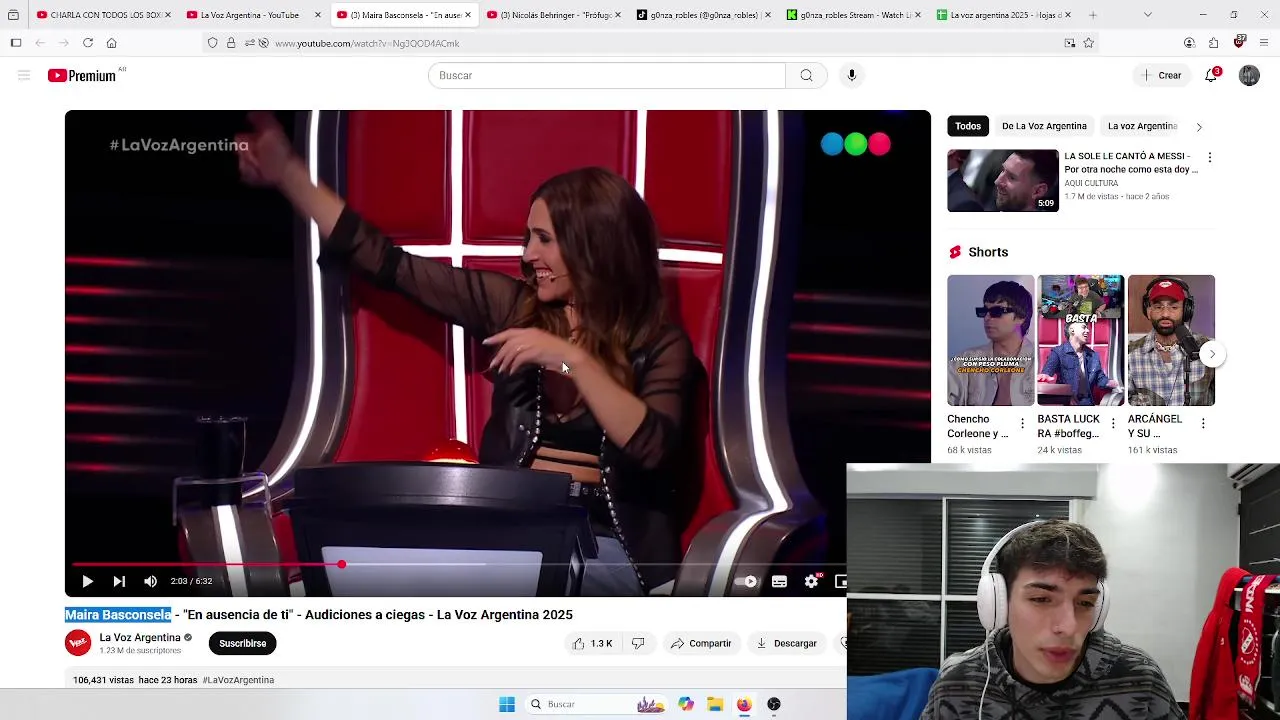
Task: Click Shorts section heading
Action: (x=988, y=252)
